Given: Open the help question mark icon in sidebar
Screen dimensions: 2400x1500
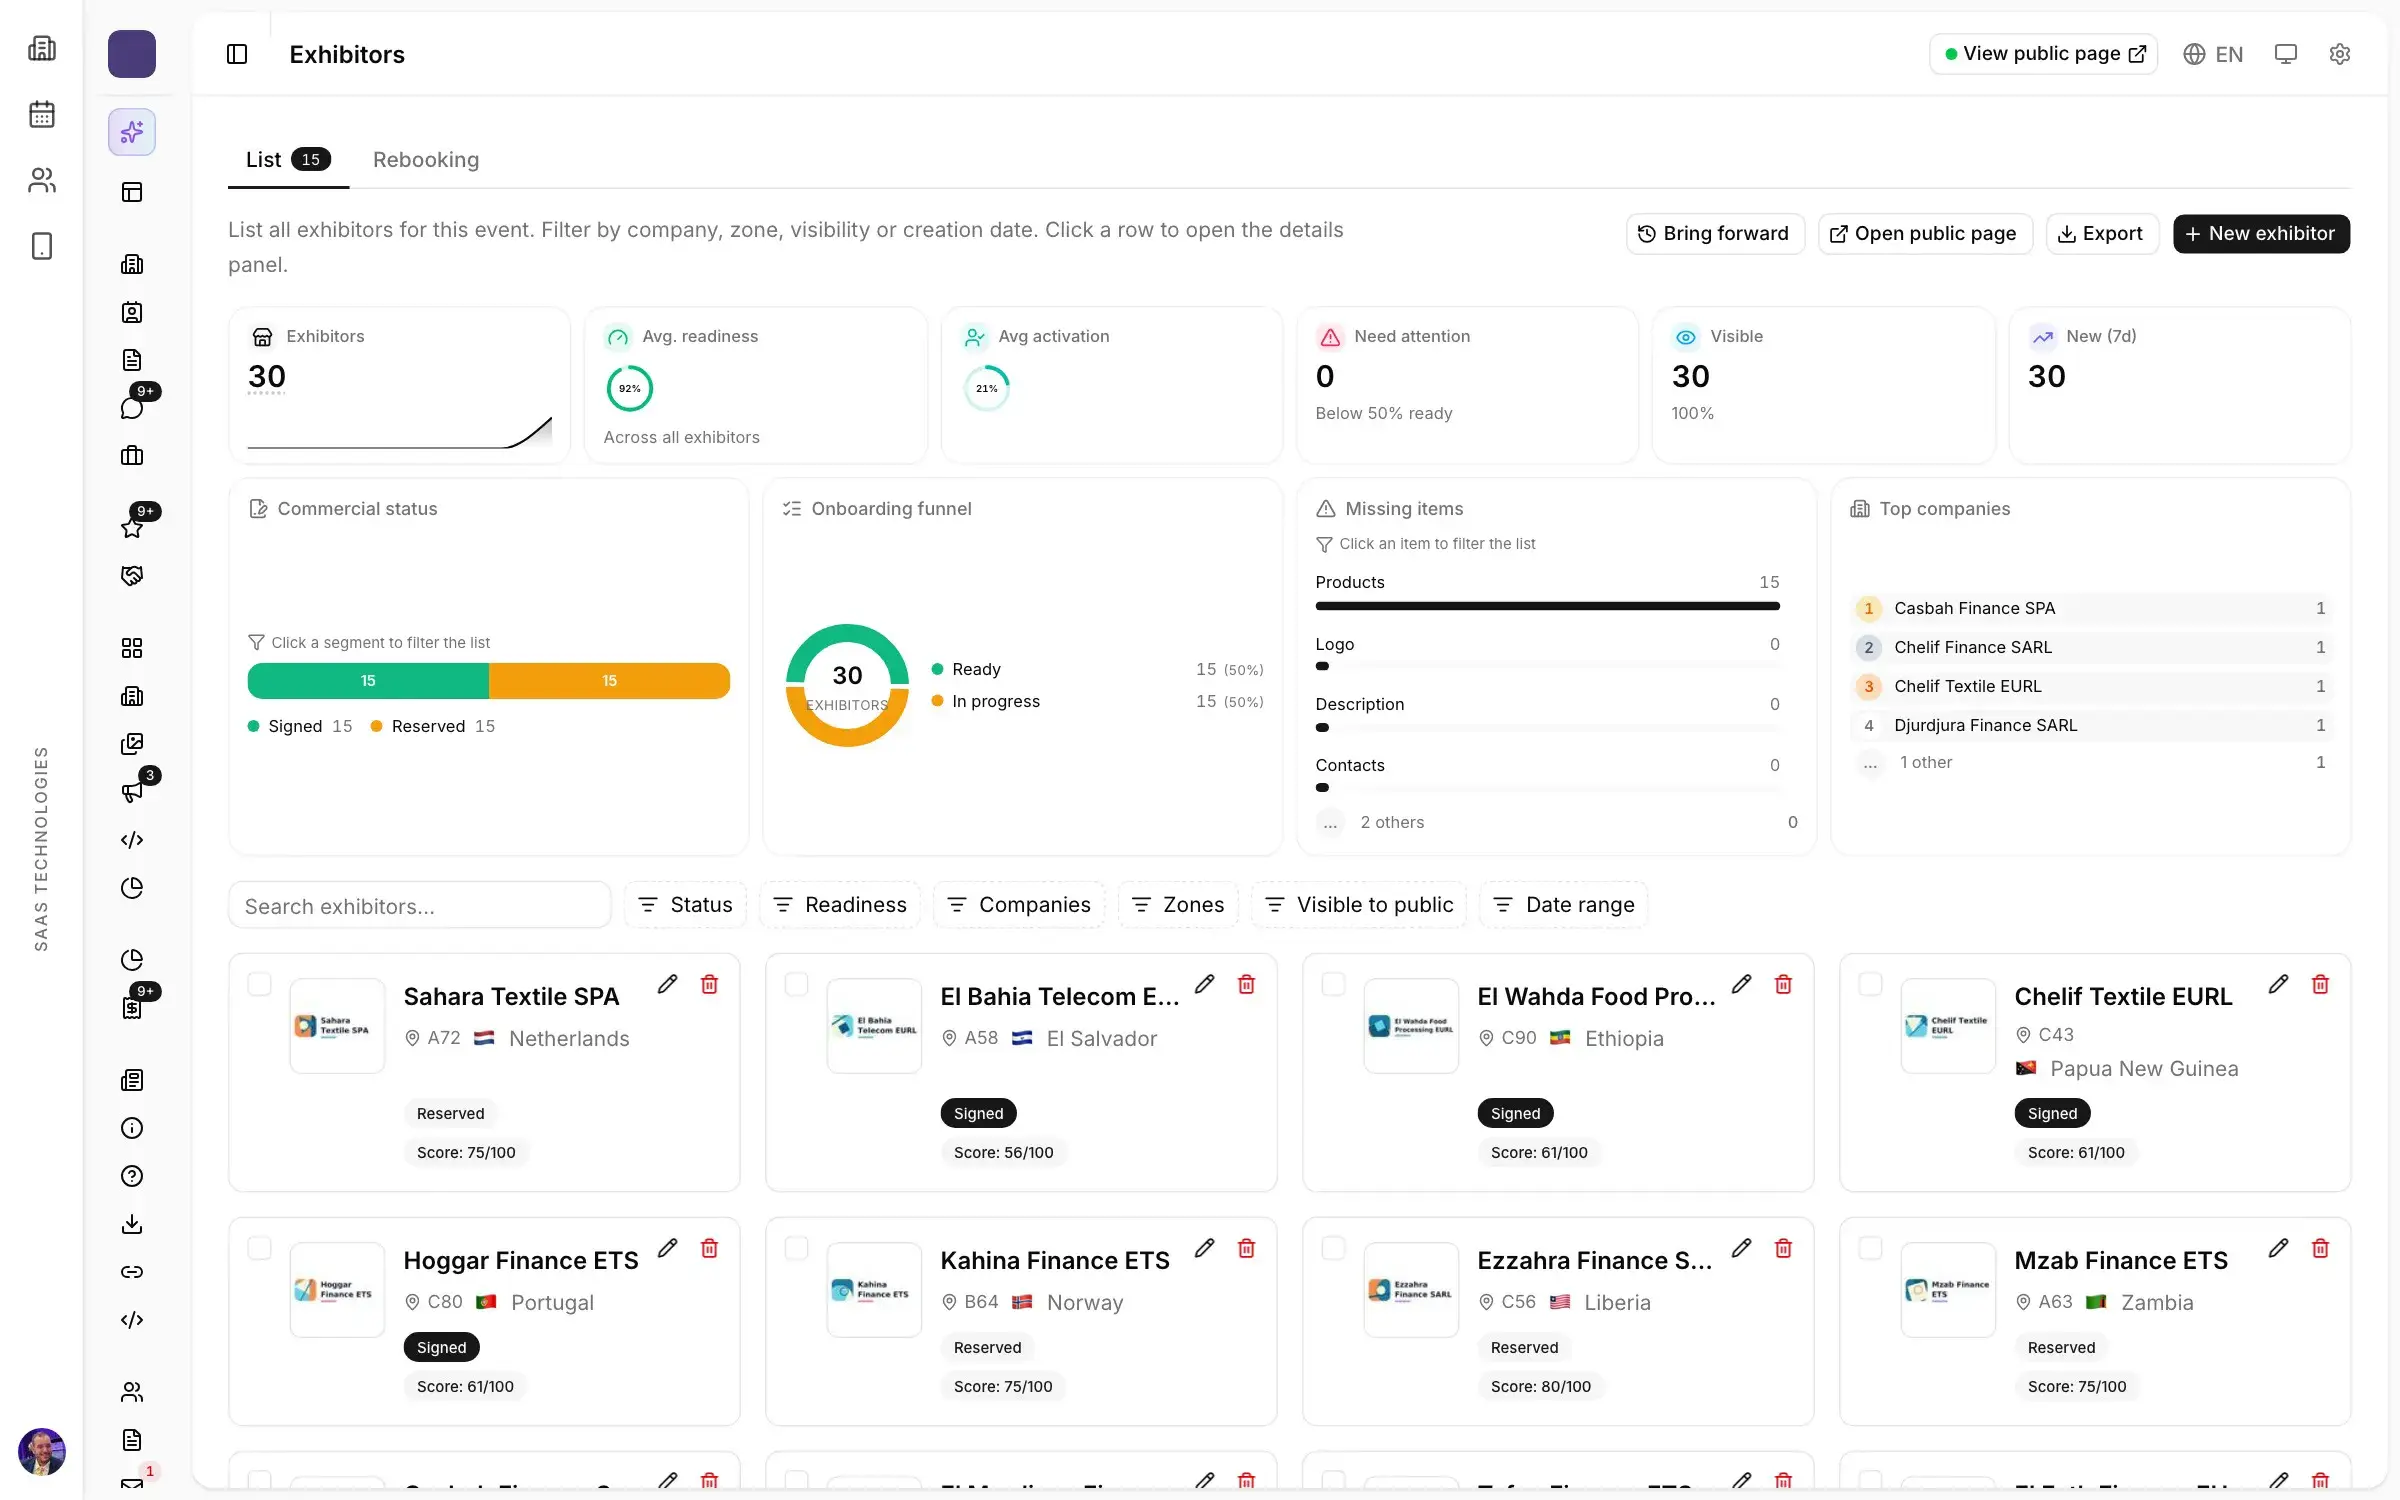Looking at the screenshot, I should tap(132, 1175).
